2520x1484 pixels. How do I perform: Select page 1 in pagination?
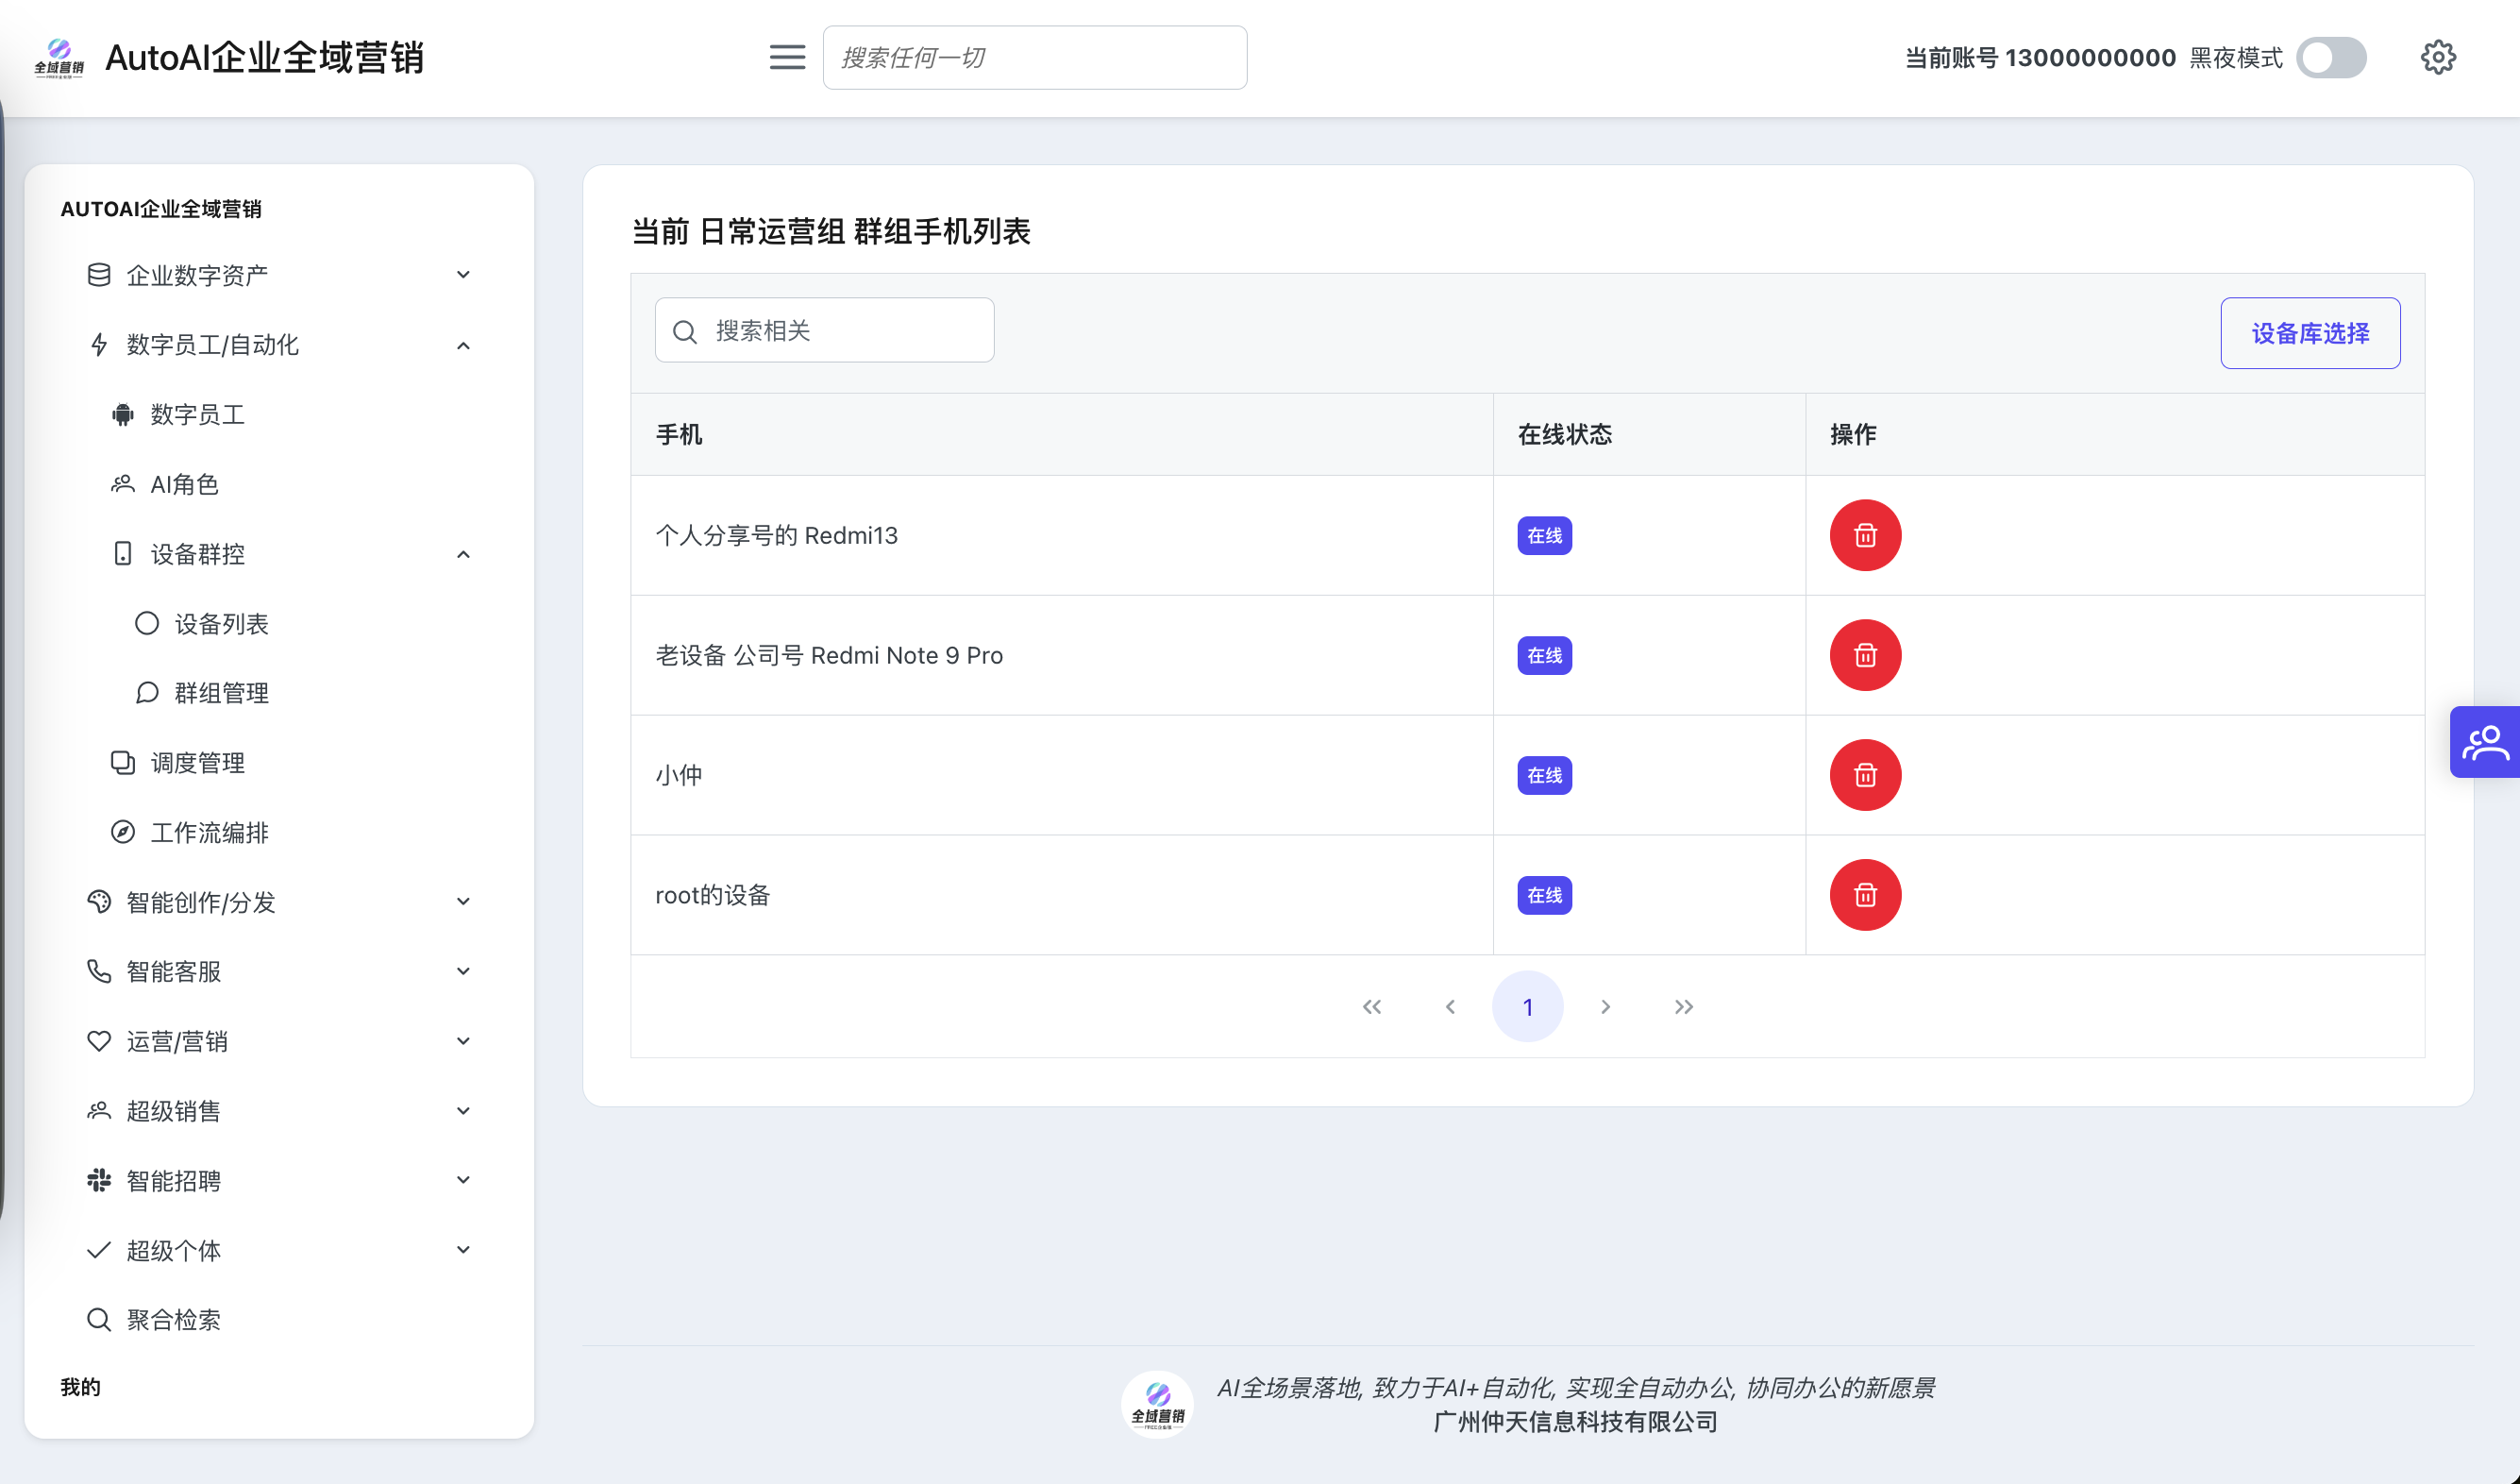pos(1527,1007)
